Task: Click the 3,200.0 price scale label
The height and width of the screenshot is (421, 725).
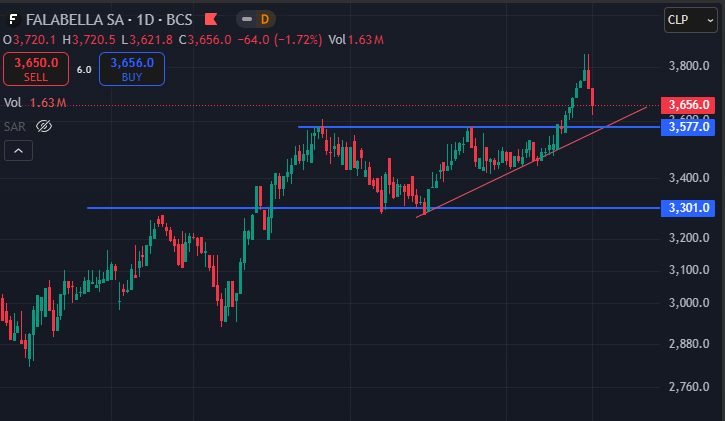Action: pyautogui.click(x=689, y=238)
